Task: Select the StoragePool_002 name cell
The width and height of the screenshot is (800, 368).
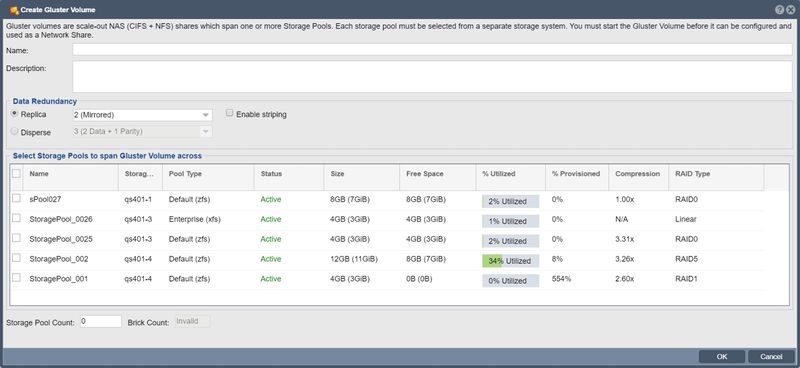Action: point(59,259)
